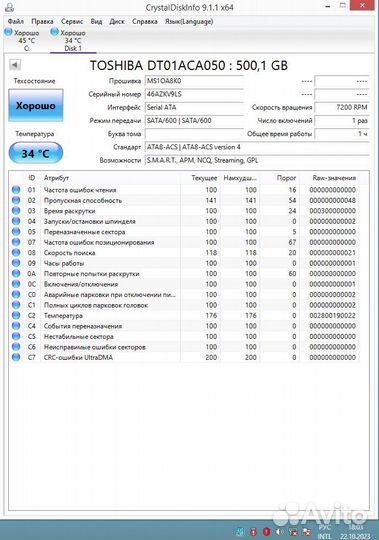Screen dimensions: 379x540
Task: Select the Disk 1 tab at 34 °C
Action: pyautogui.click(x=73, y=40)
